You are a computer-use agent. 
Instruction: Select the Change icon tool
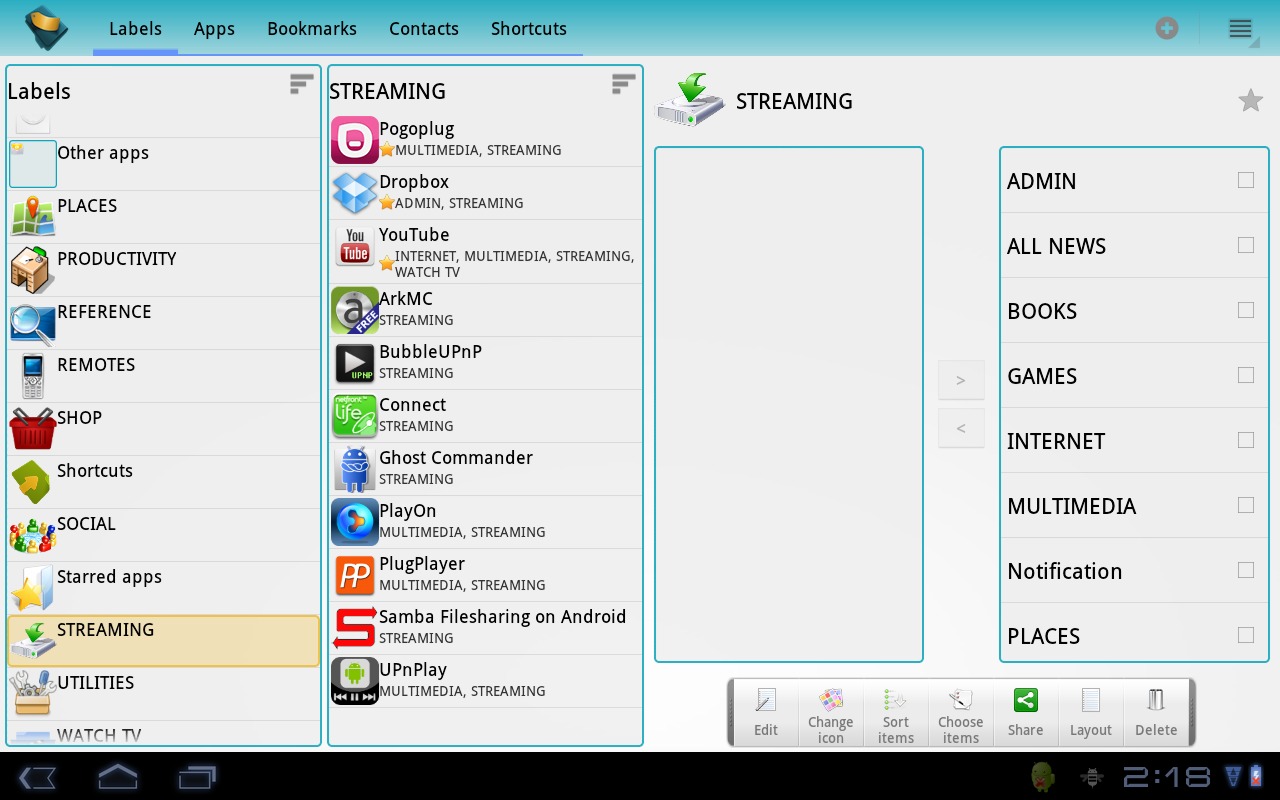coord(830,712)
